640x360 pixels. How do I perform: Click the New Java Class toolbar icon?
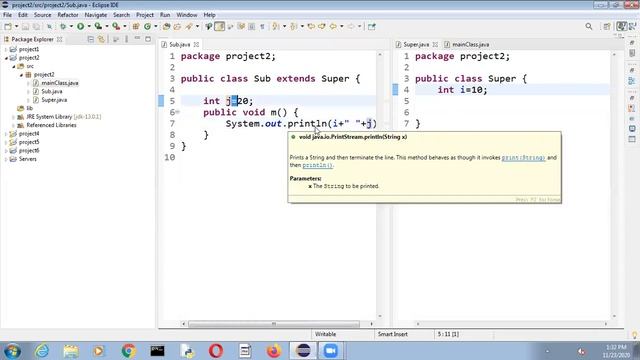[147, 27]
